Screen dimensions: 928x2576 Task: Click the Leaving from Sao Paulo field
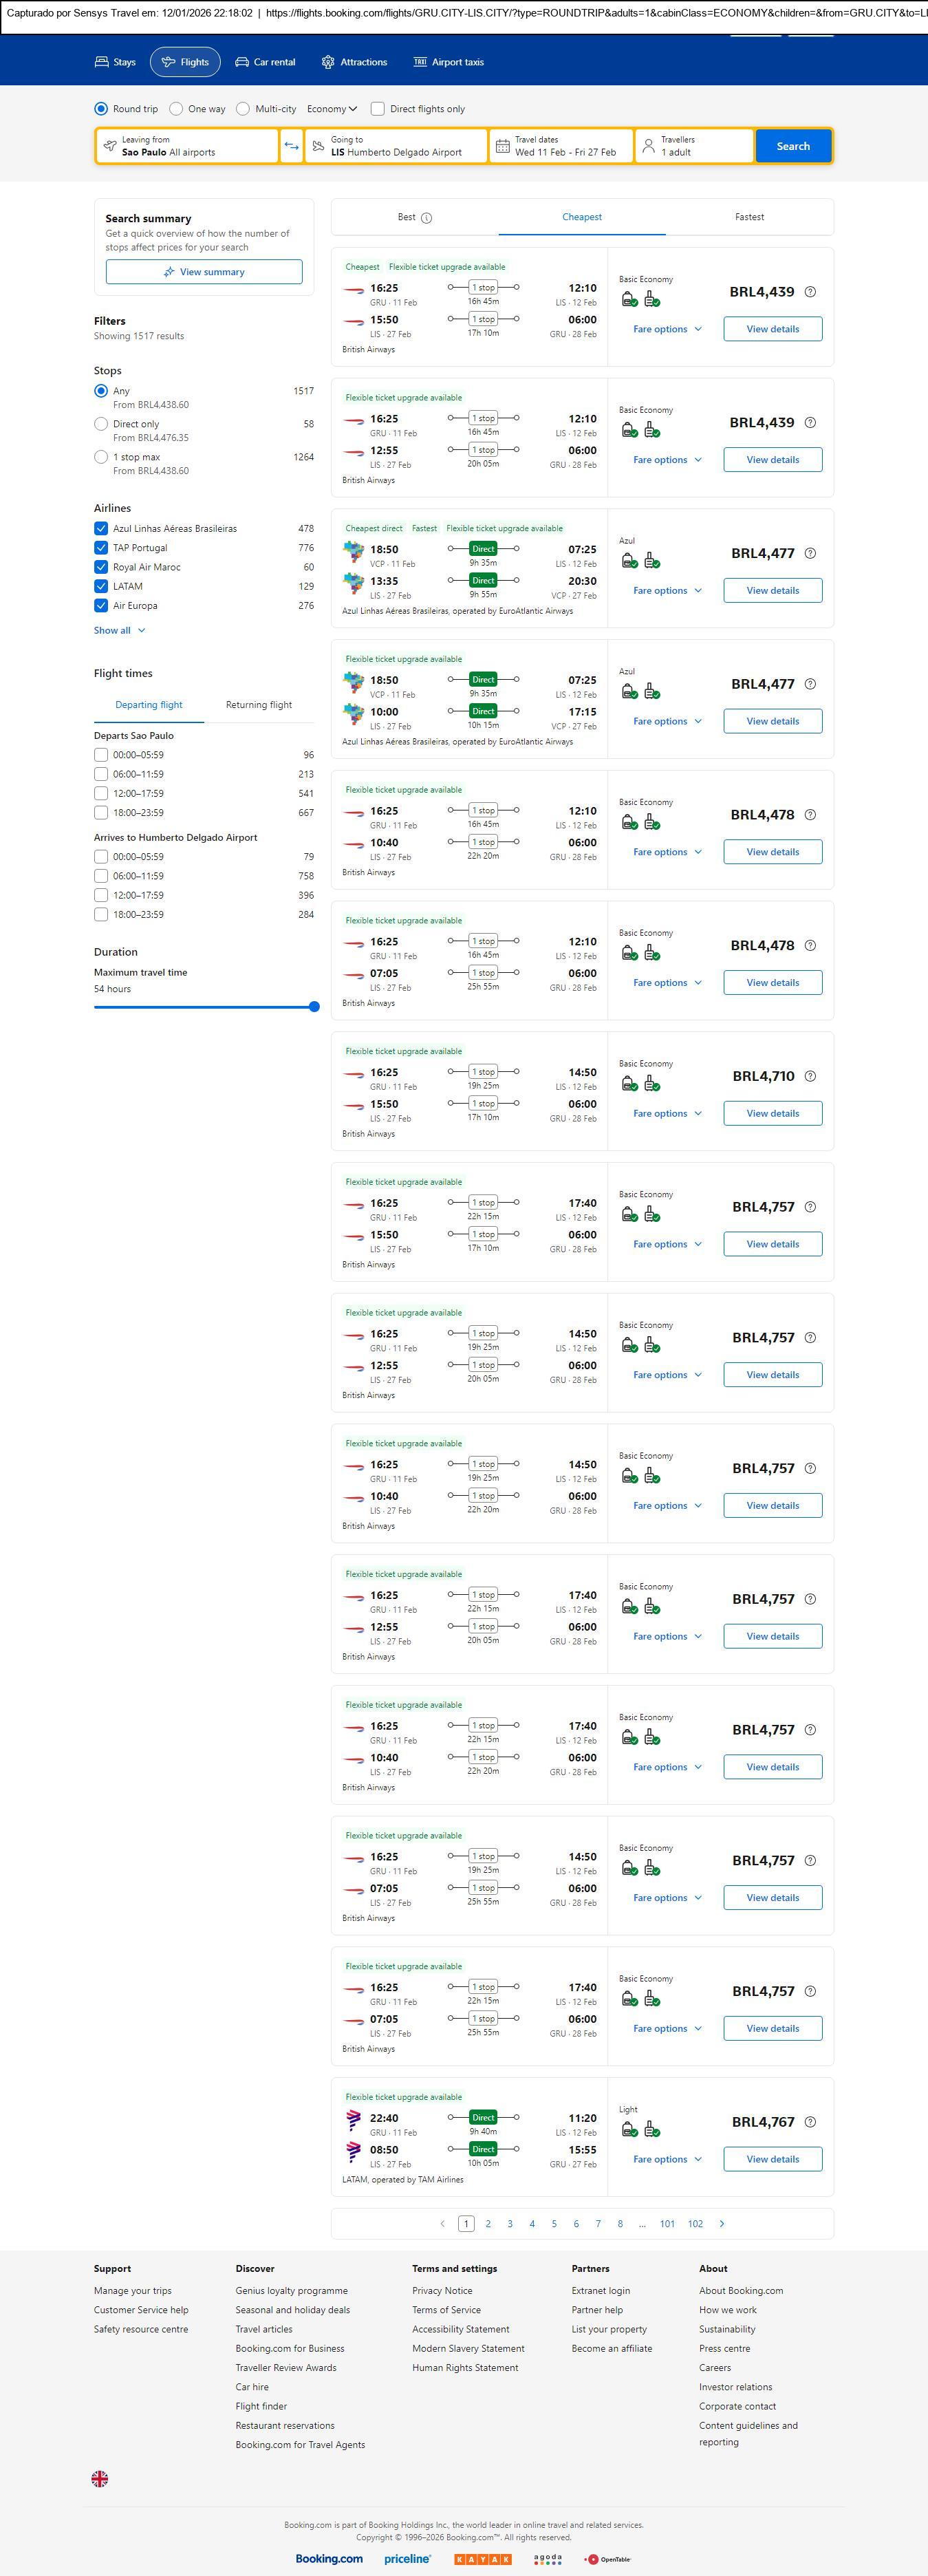pyautogui.click(x=187, y=146)
